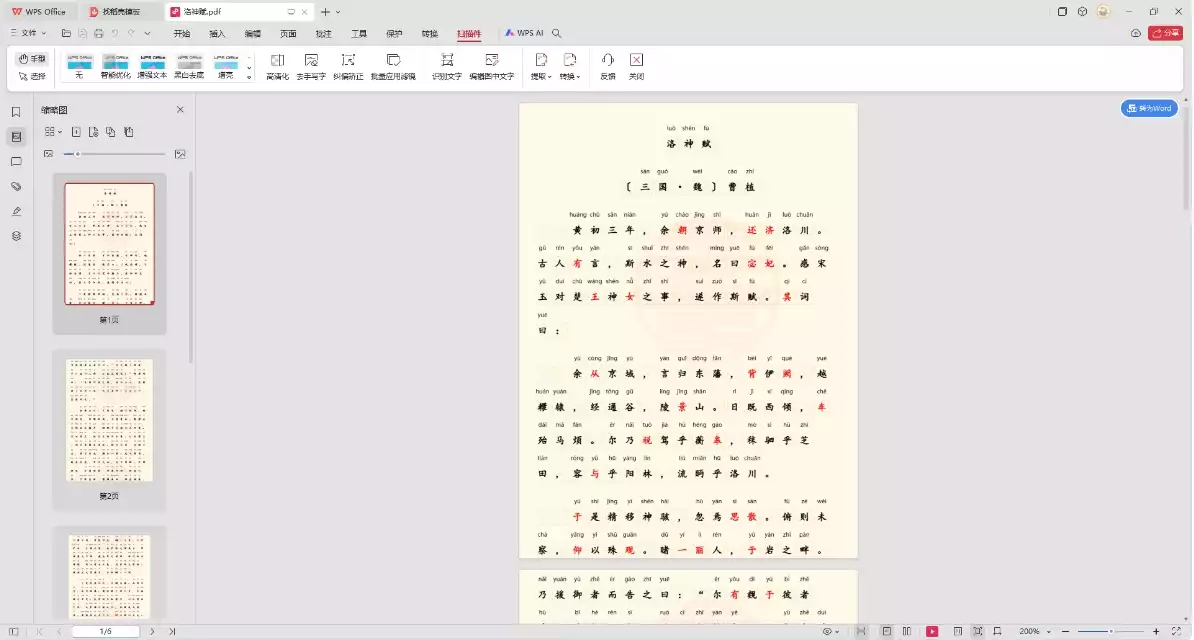Apply the 增强文本 filter preset

pos(152,67)
